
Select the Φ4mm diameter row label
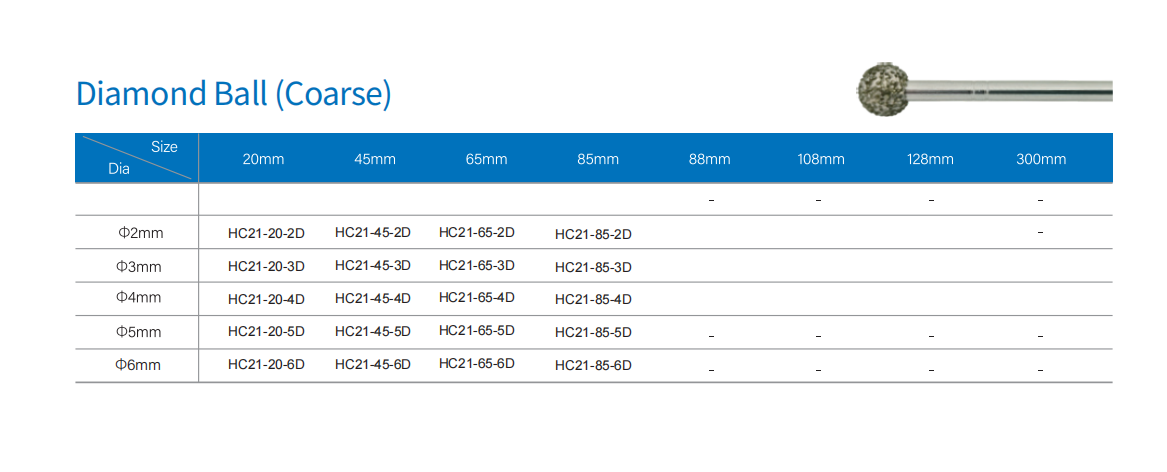[139, 298]
